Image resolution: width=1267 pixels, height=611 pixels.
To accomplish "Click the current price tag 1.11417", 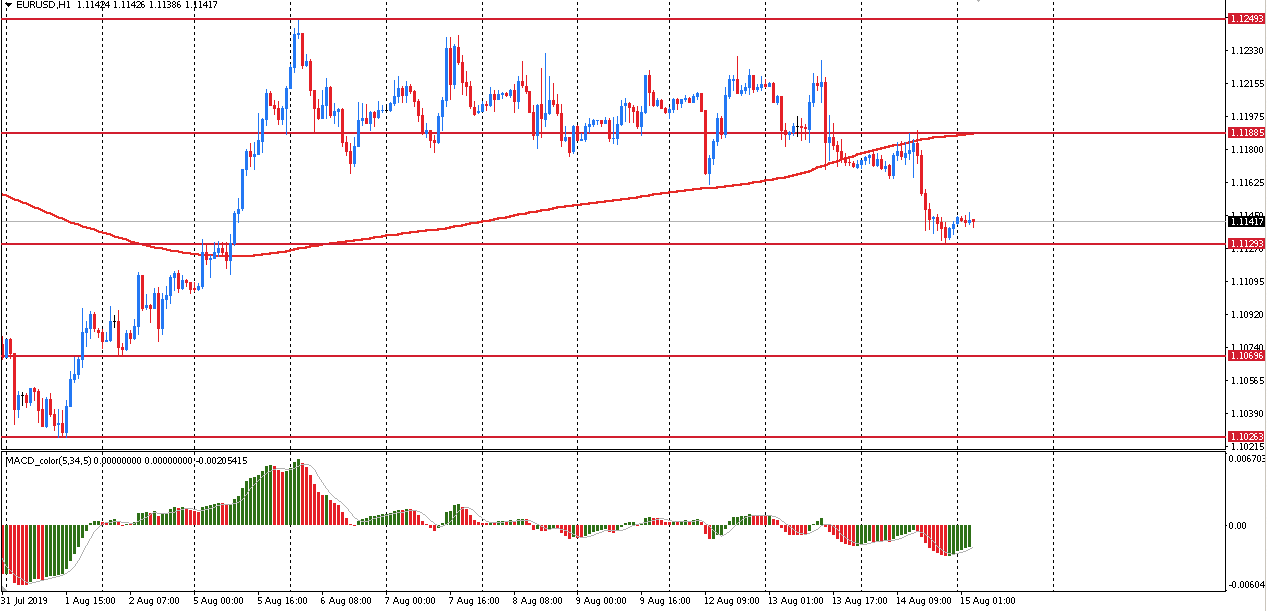I will click(1246, 222).
